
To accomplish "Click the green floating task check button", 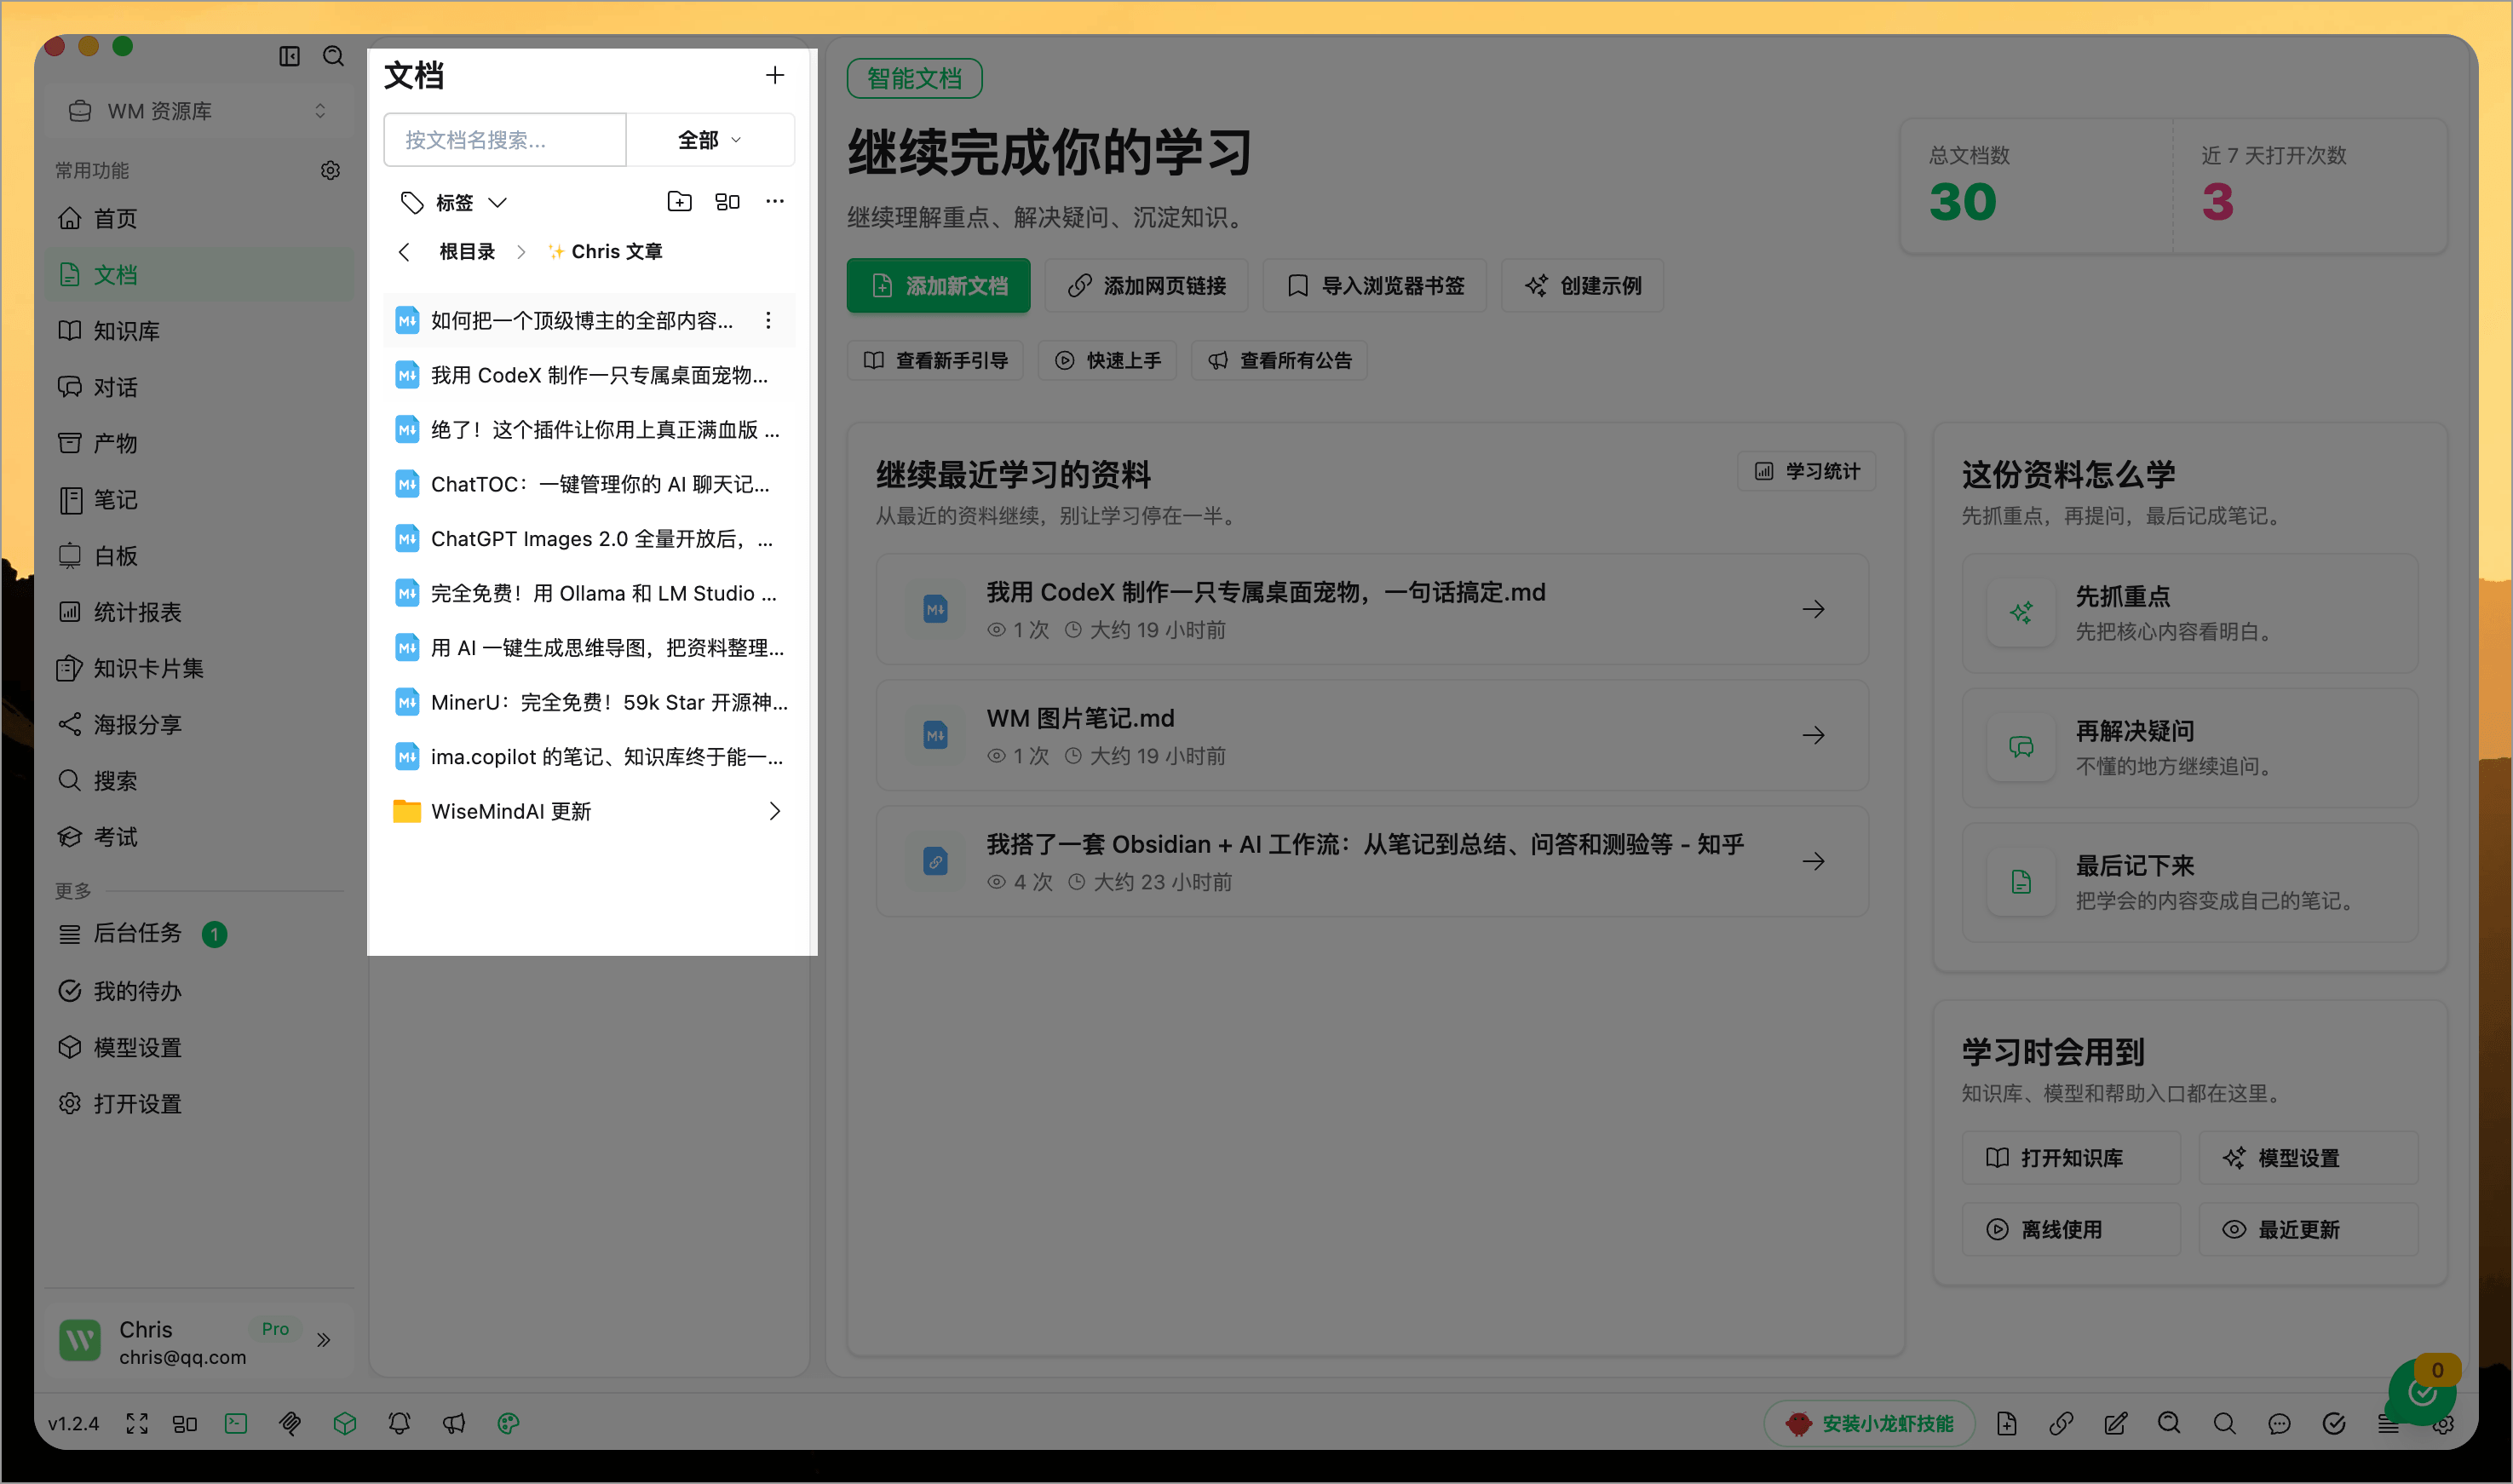I will click(x=2421, y=1392).
